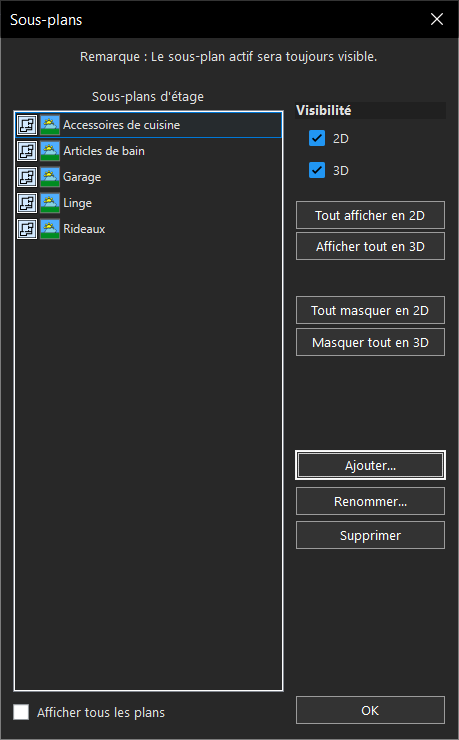
Task: Click 3D landscape icon beside Articles de bain
Action: tap(50, 151)
